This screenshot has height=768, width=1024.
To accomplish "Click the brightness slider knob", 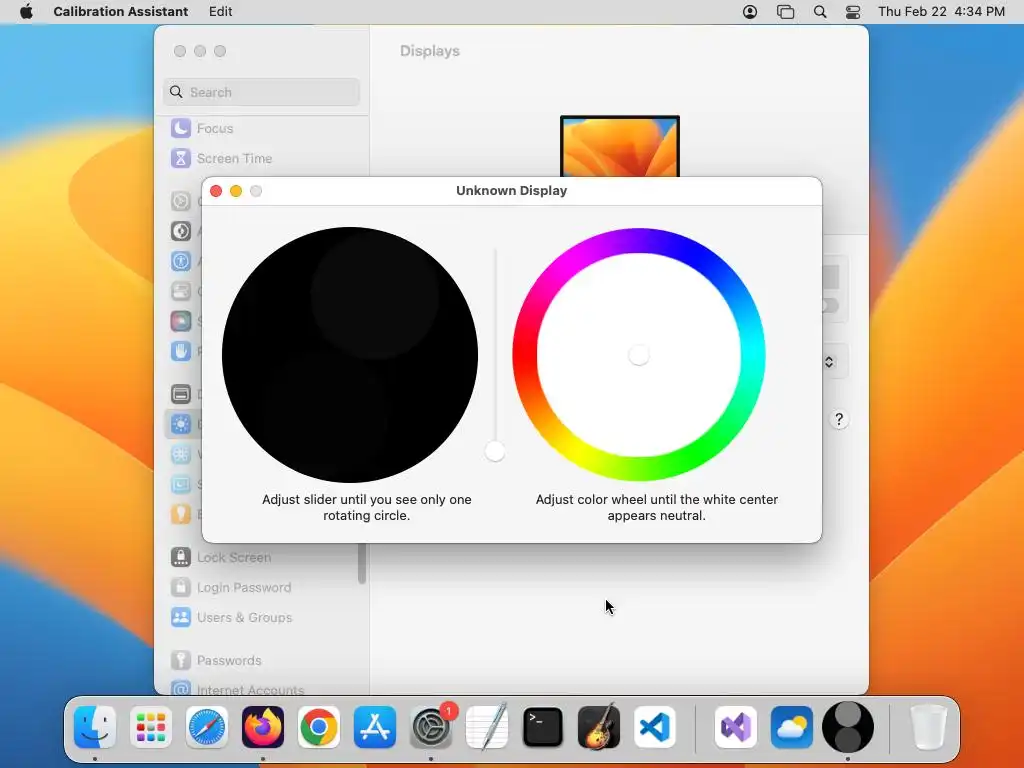I will [x=495, y=451].
